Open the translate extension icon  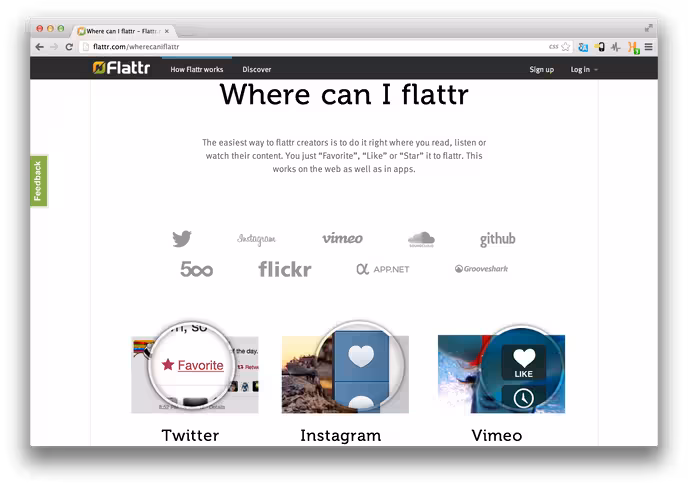coord(583,47)
